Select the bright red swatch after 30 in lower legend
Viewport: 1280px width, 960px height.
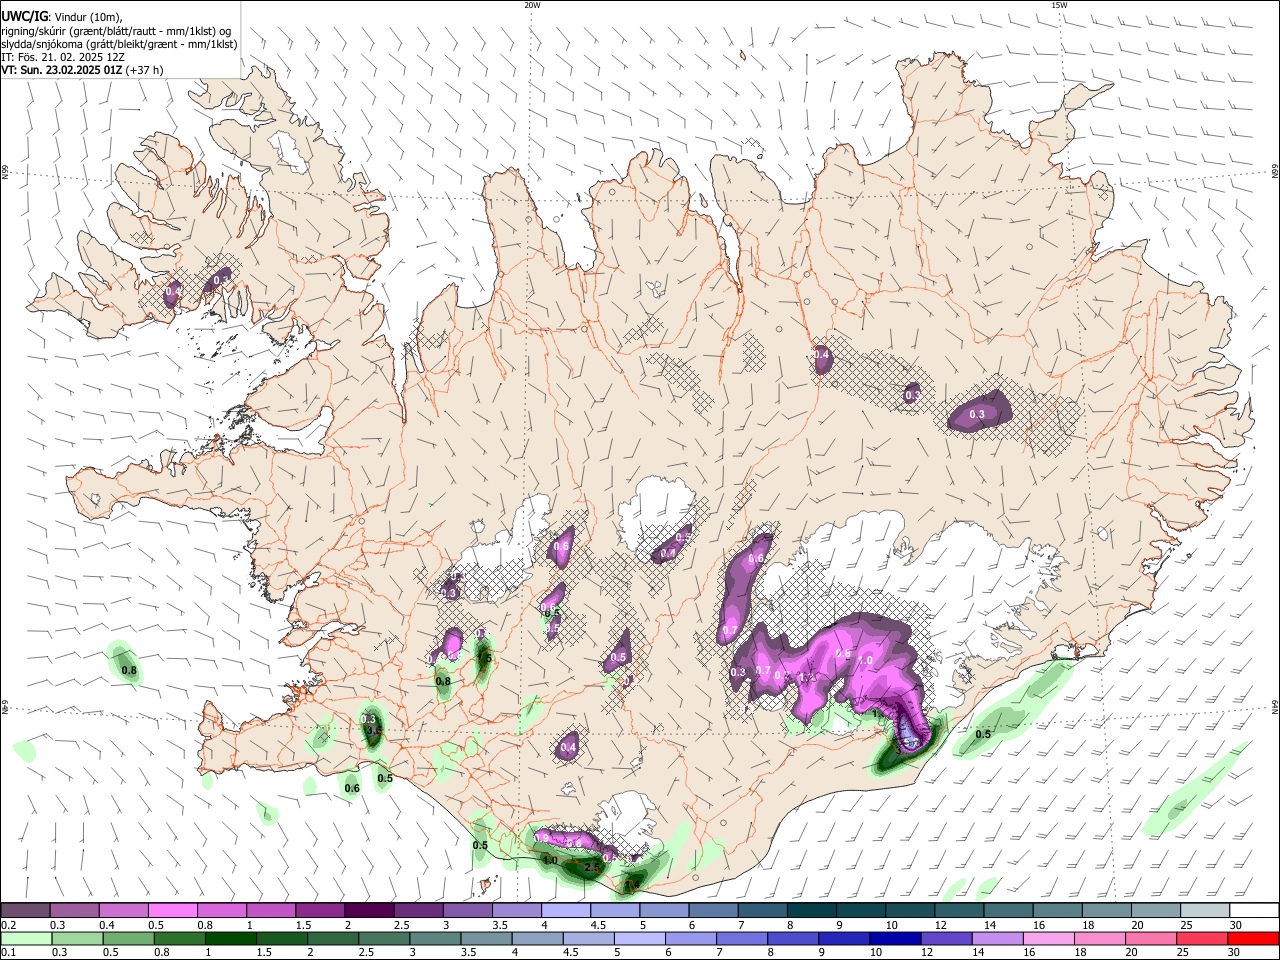[1254, 938]
